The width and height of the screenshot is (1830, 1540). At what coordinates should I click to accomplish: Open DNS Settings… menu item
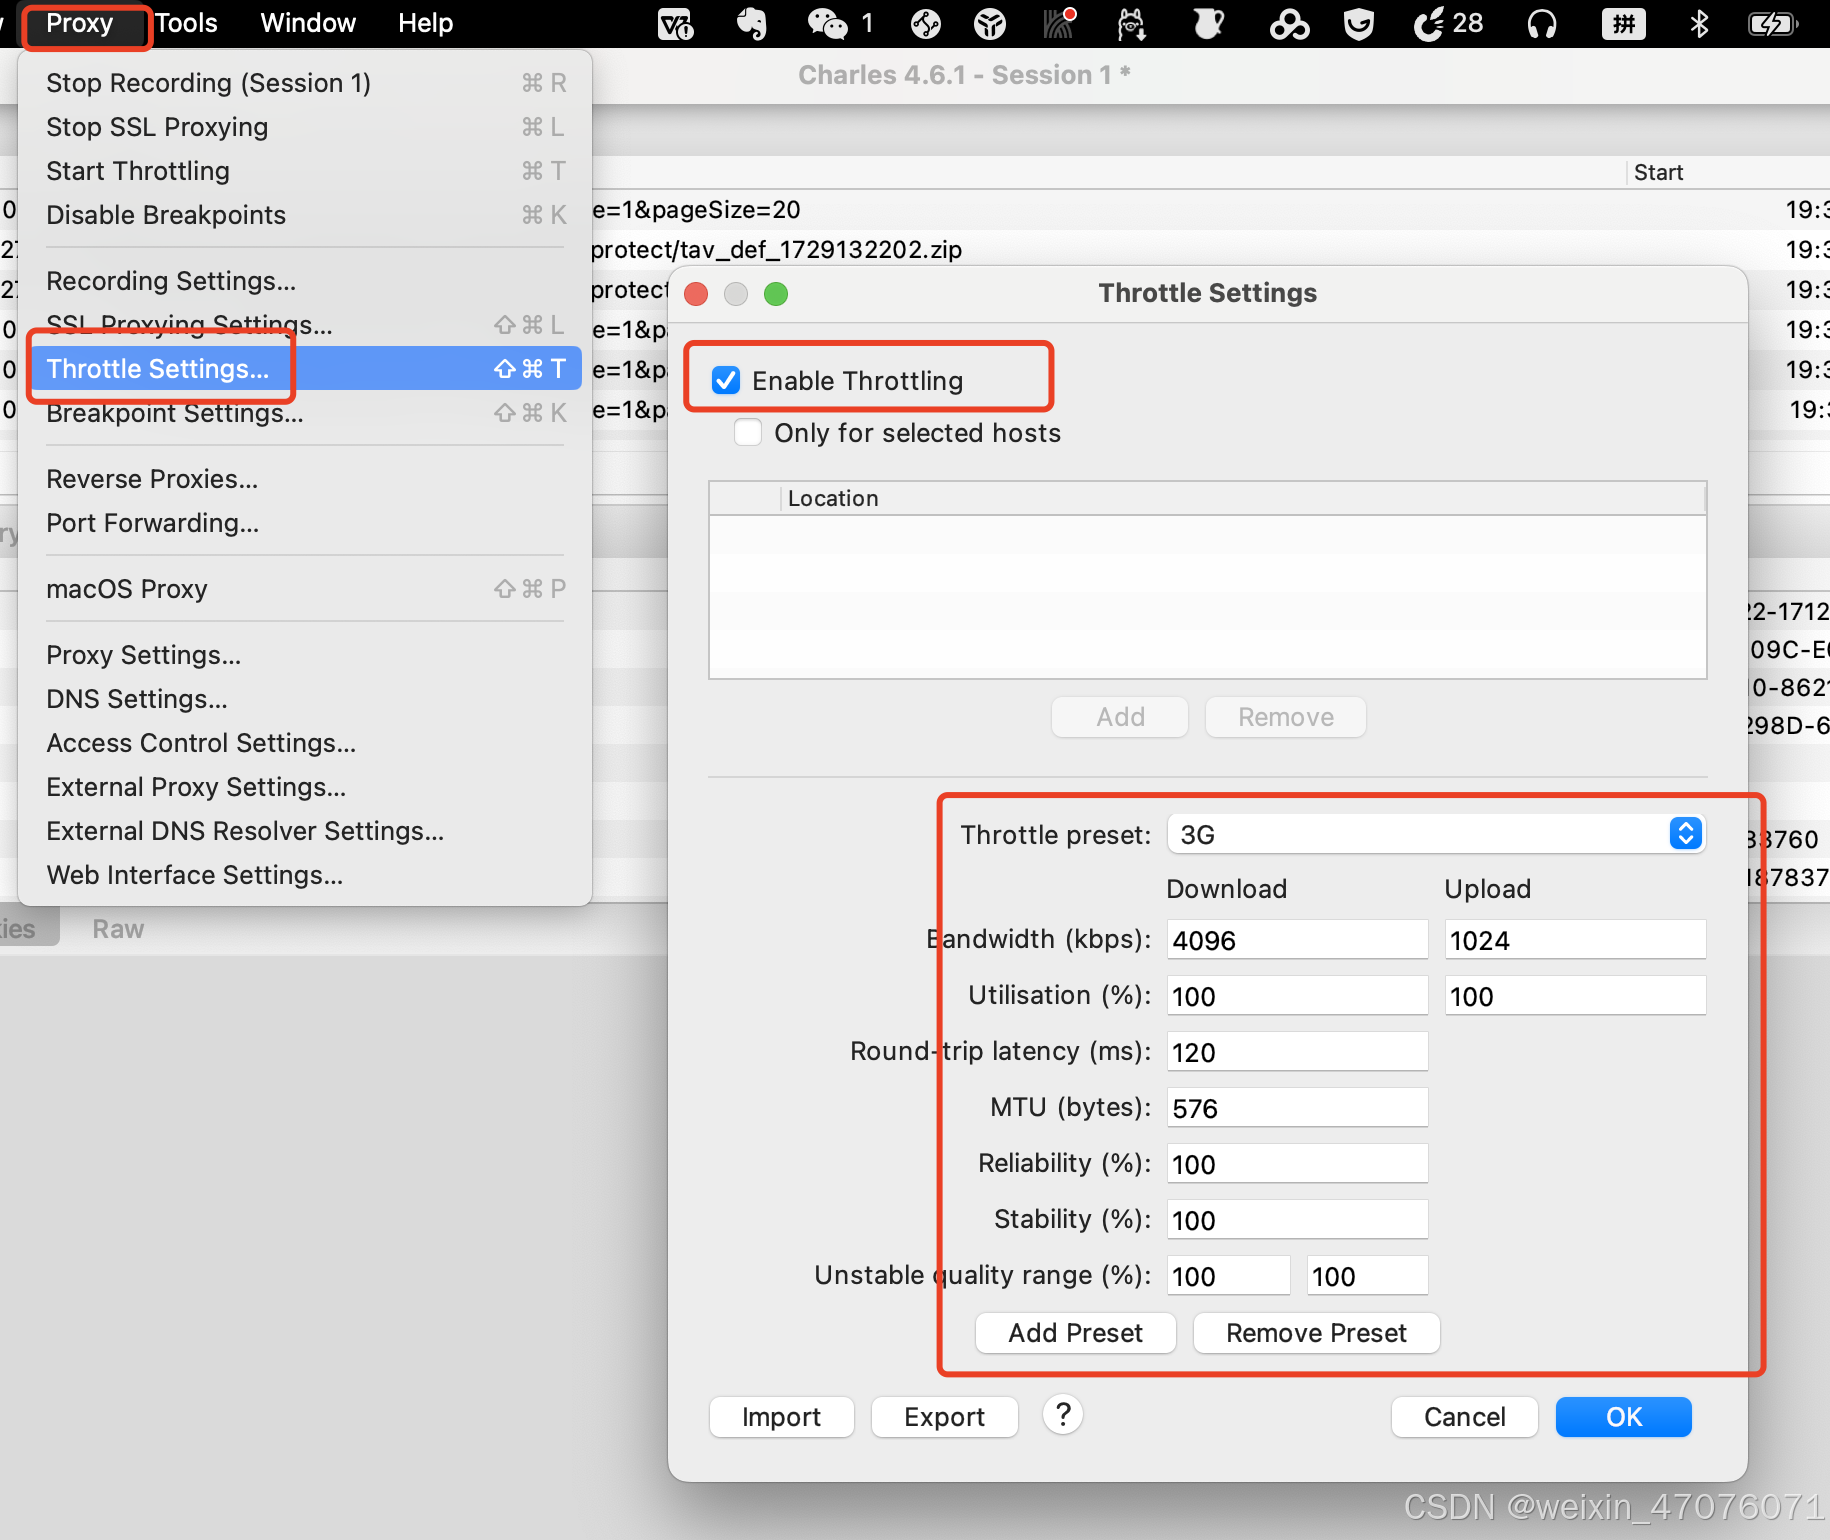pyautogui.click(x=305, y=699)
